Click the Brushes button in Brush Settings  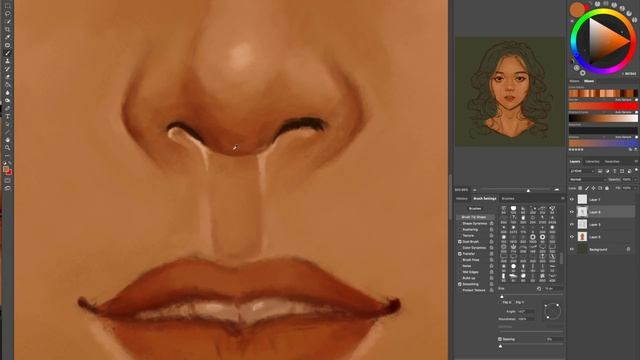475,209
